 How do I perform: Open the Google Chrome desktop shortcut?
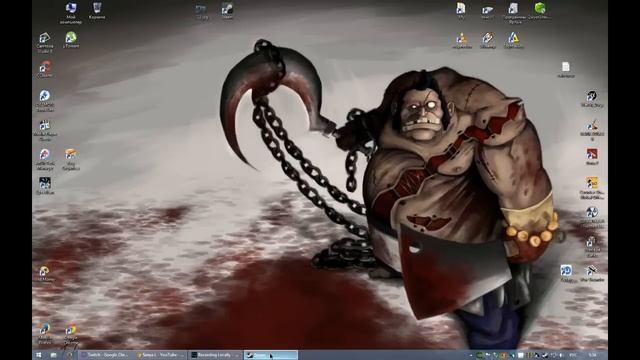pos(71,335)
